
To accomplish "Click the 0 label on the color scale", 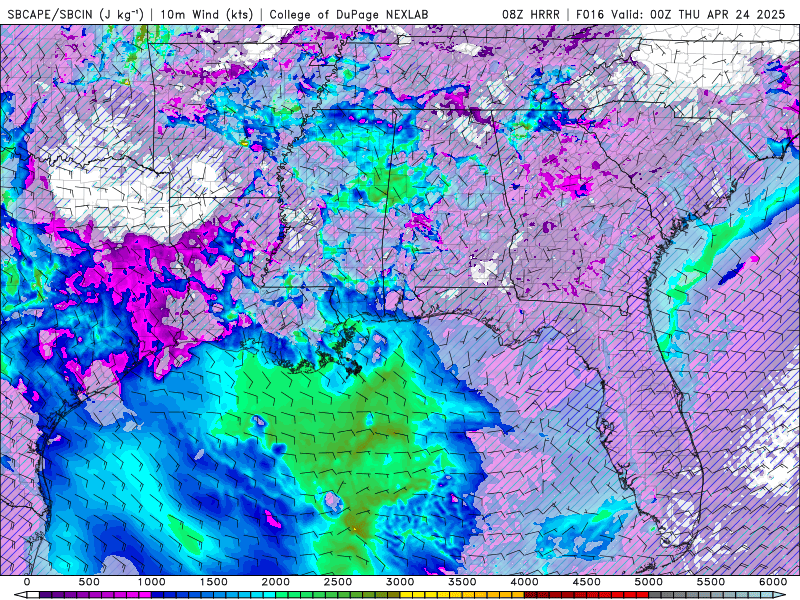I will click(27, 582).
